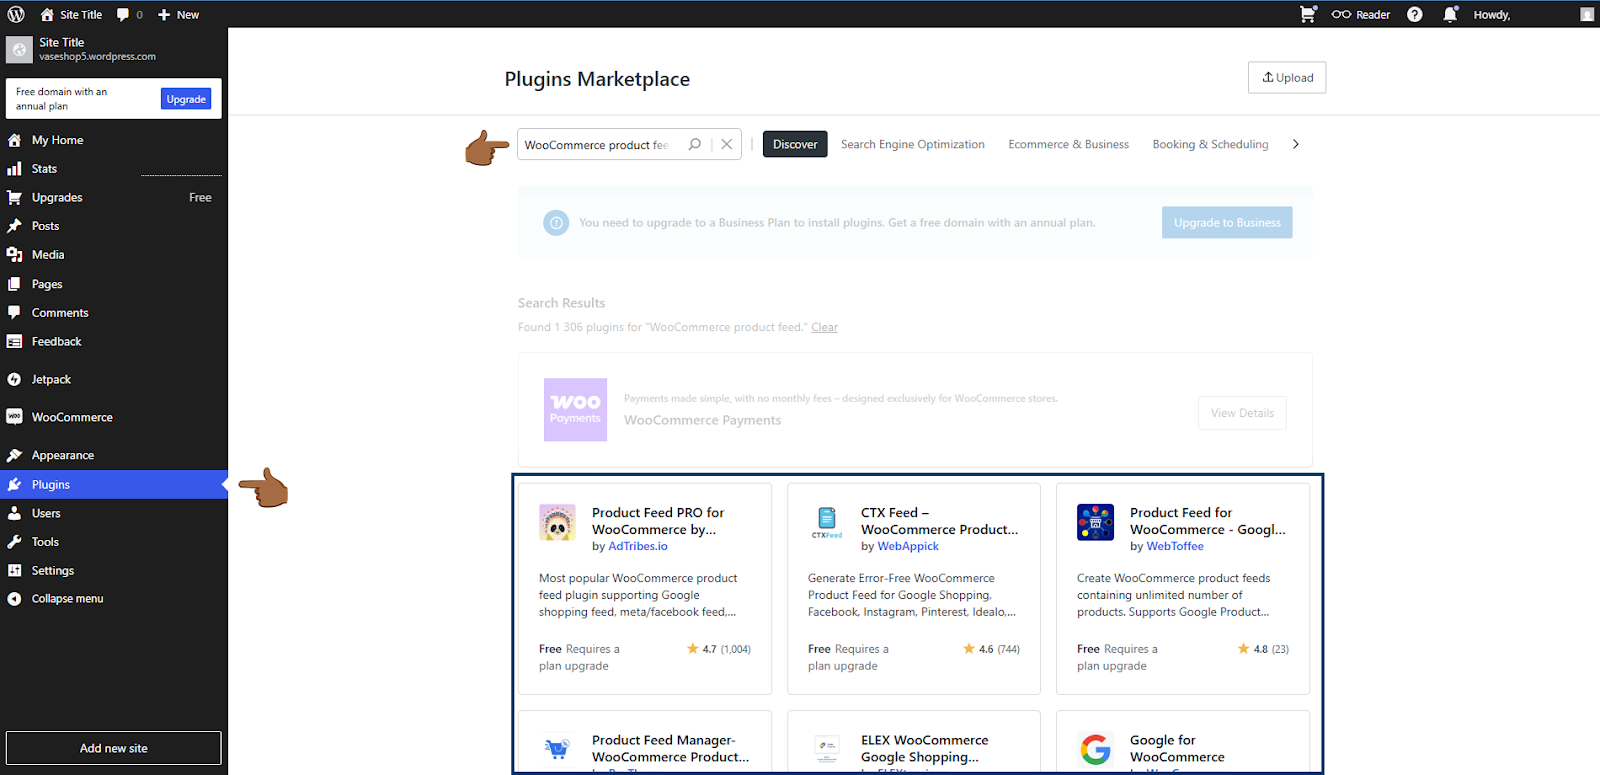1600x775 pixels.
Task: Open Stats in sidebar
Action: (x=114, y=169)
